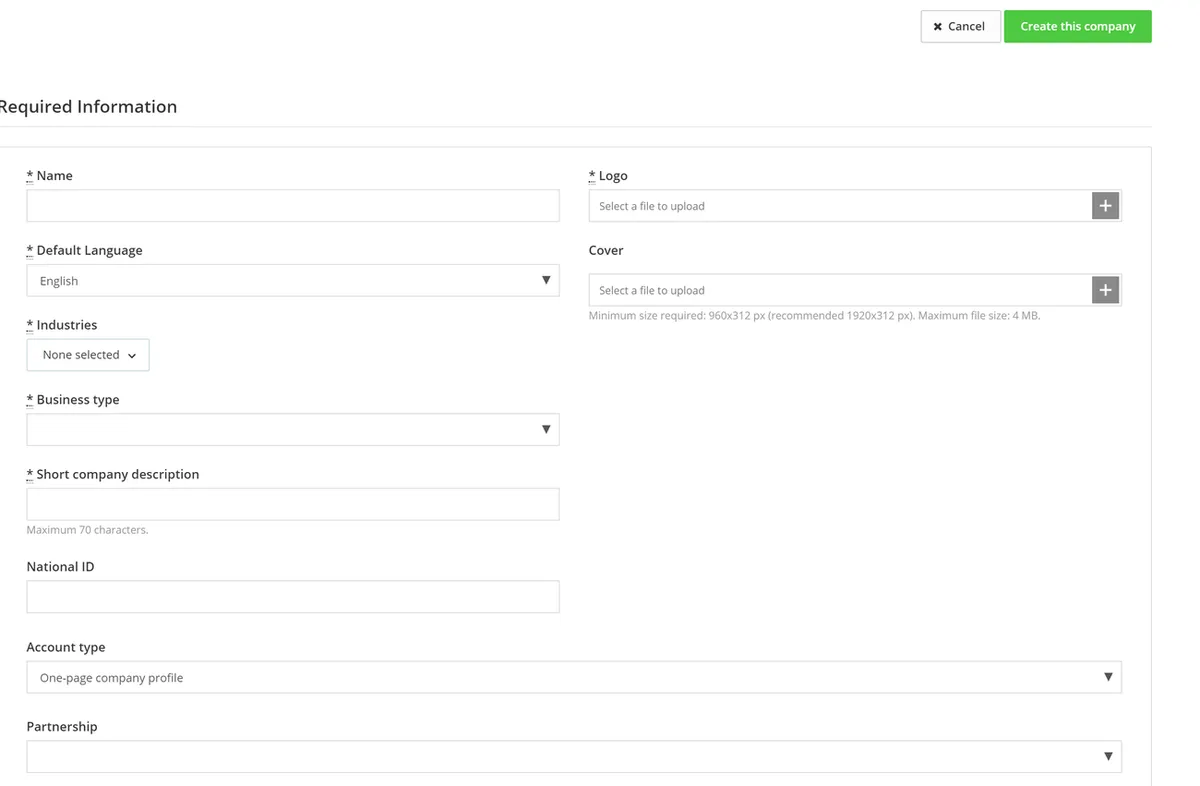This screenshot has height=786, width=1200.
Task: Focus the Name input field
Action: 293,206
